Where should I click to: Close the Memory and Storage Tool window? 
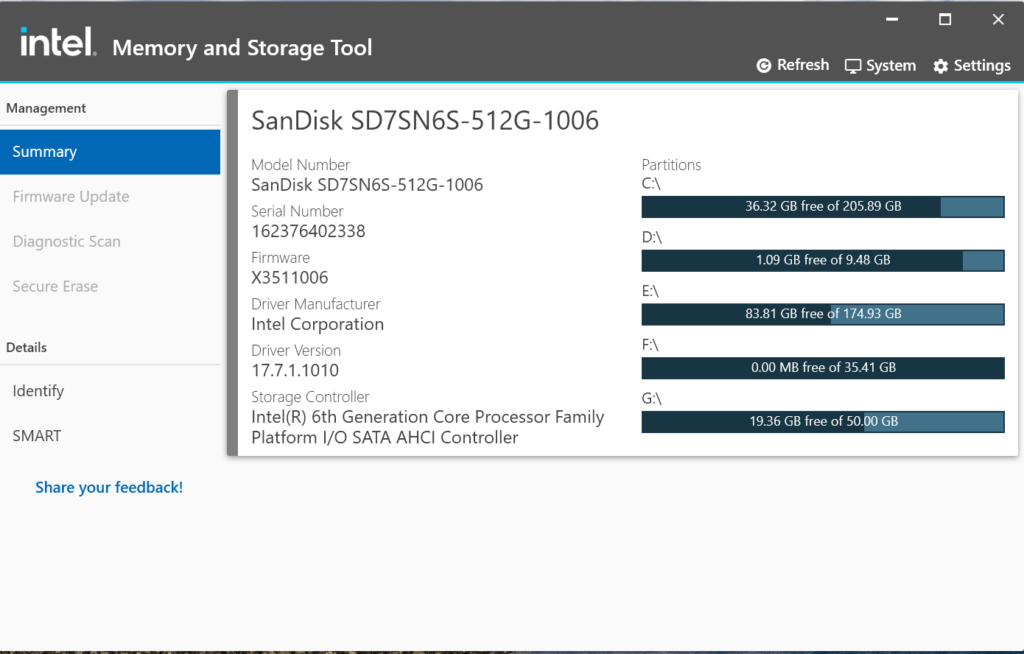click(x=998, y=20)
